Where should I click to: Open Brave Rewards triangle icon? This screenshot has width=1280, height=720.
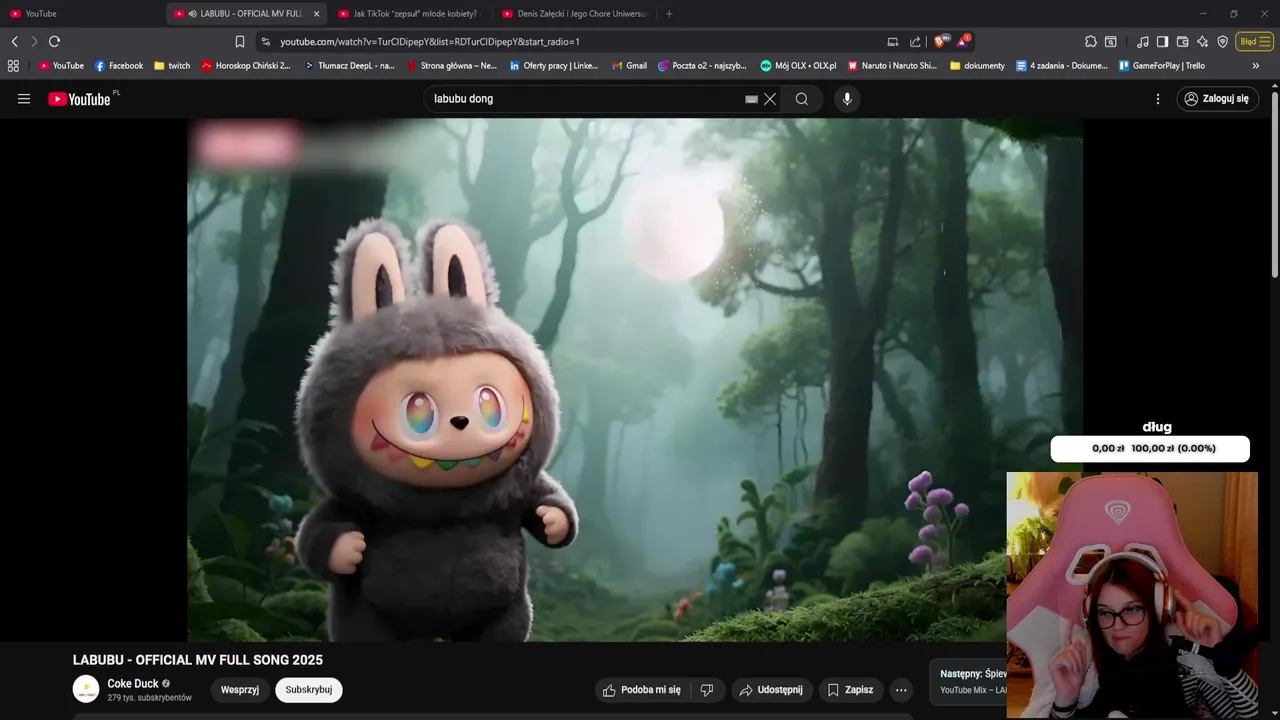pyautogui.click(x=963, y=41)
